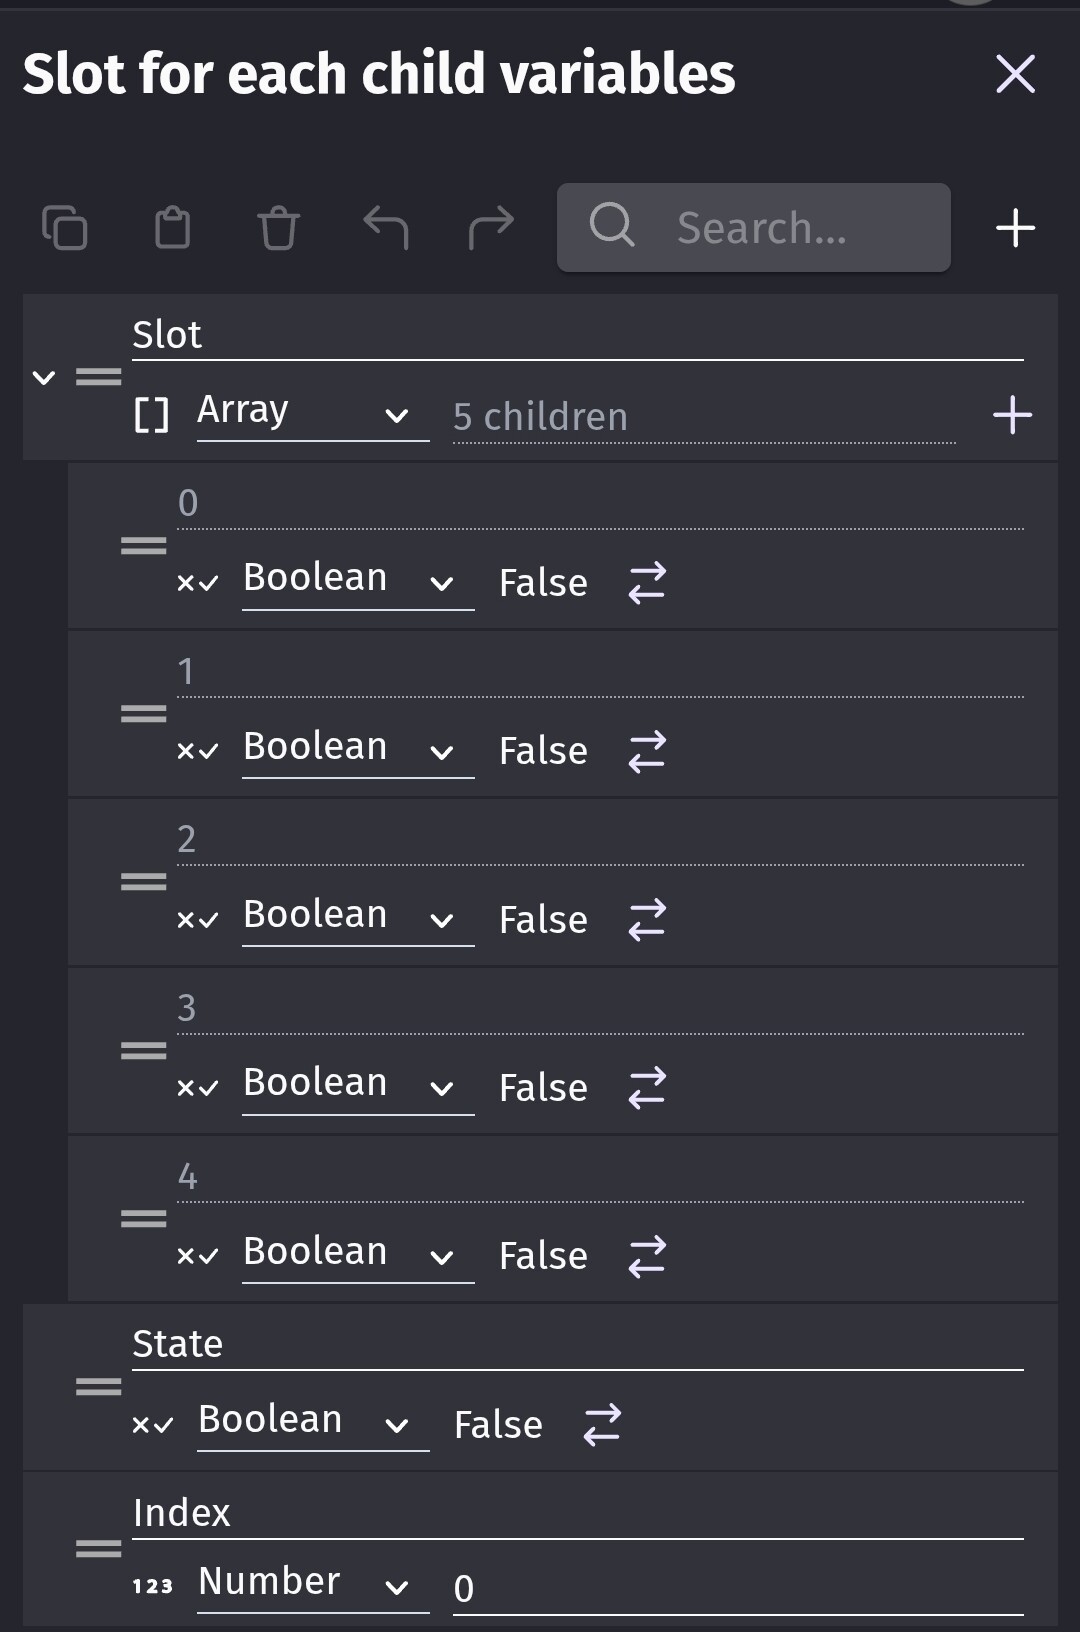The image size is (1080, 1632).
Task: Click the drag handle of the Index variable
Action: tap(98, 1548)
